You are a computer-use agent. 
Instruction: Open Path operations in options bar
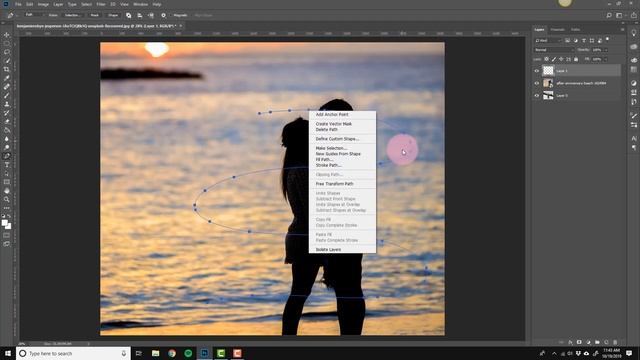click(x=129, y=15)
